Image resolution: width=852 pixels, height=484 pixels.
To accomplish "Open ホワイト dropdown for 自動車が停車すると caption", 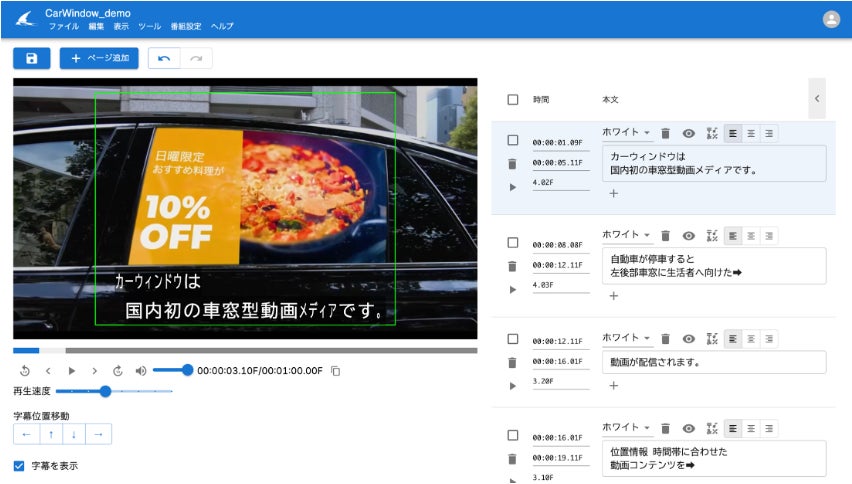I will coord(626,235).
